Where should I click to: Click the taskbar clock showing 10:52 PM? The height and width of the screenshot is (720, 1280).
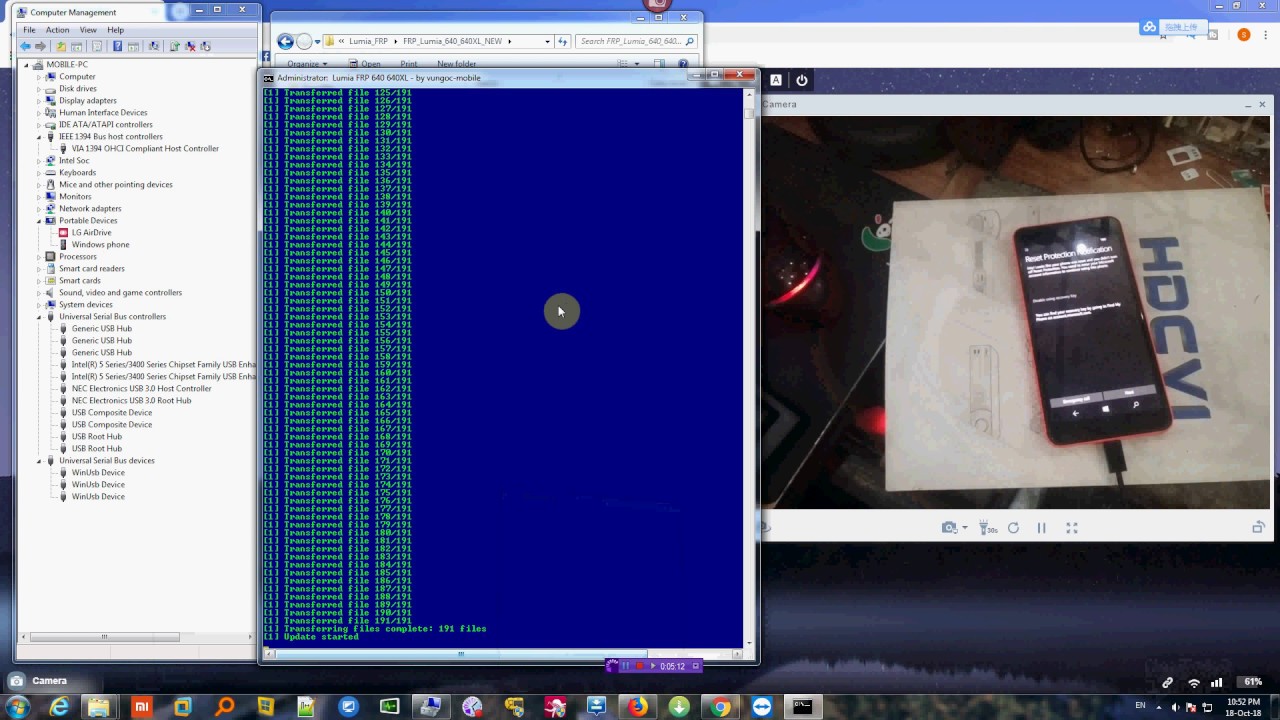[1243, 707]
